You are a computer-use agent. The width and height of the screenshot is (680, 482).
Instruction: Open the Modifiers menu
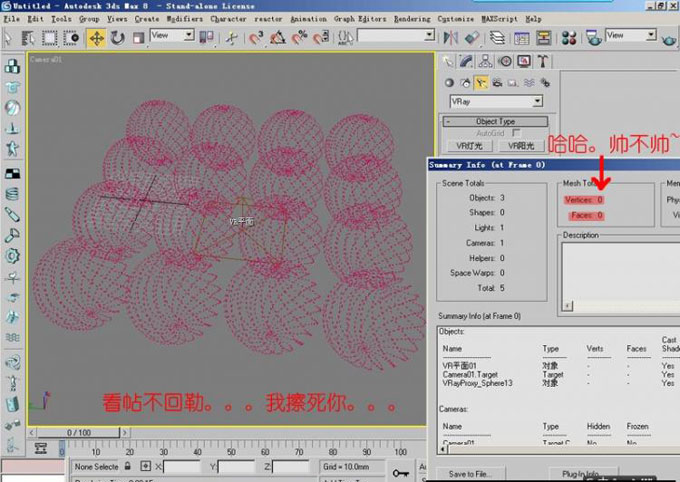coord(185,19)
